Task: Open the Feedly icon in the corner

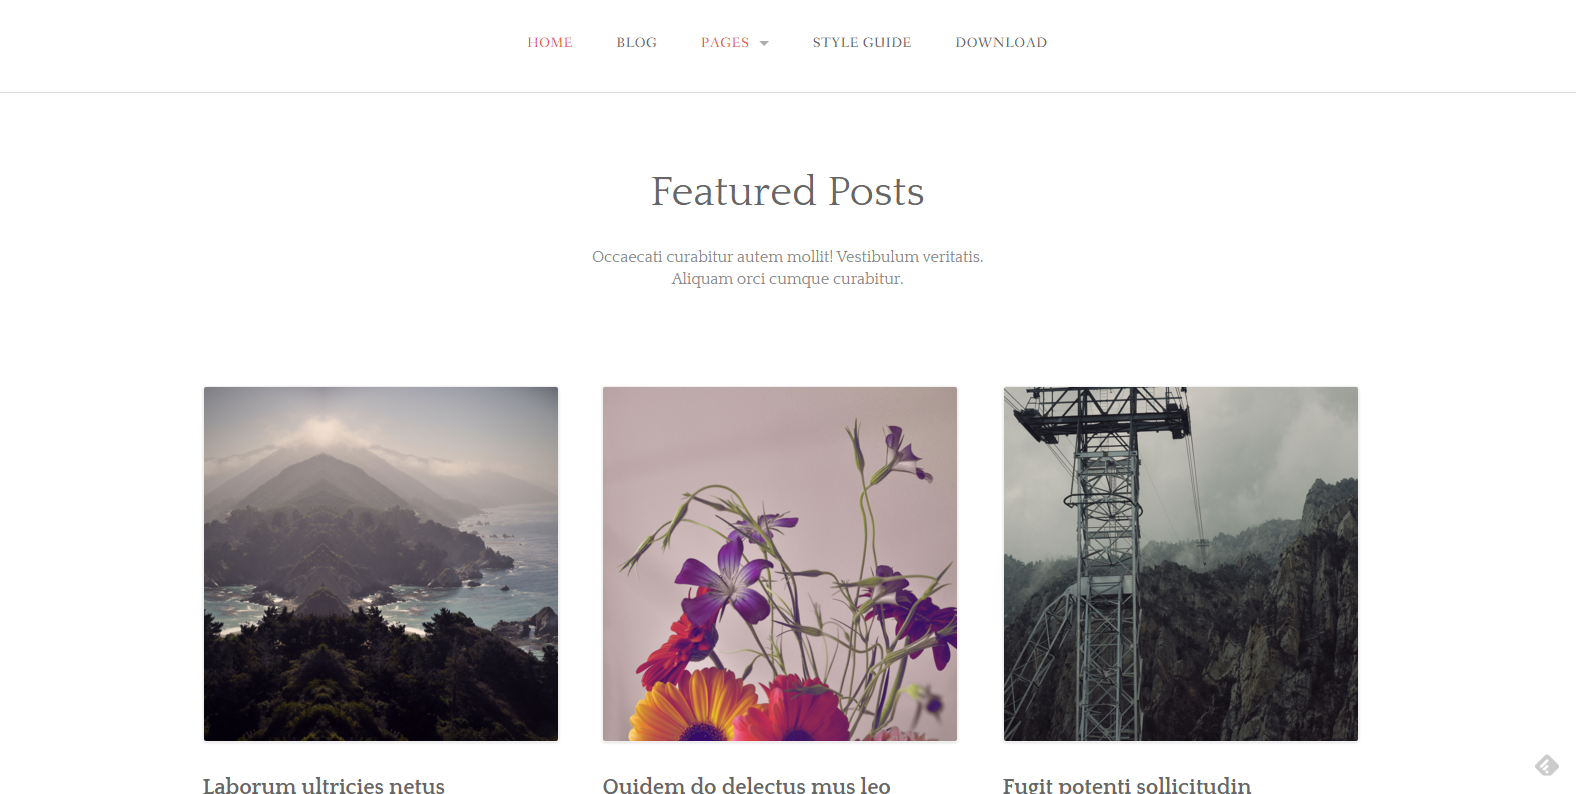Action: pyautogui.click(x=1546, y=765)
